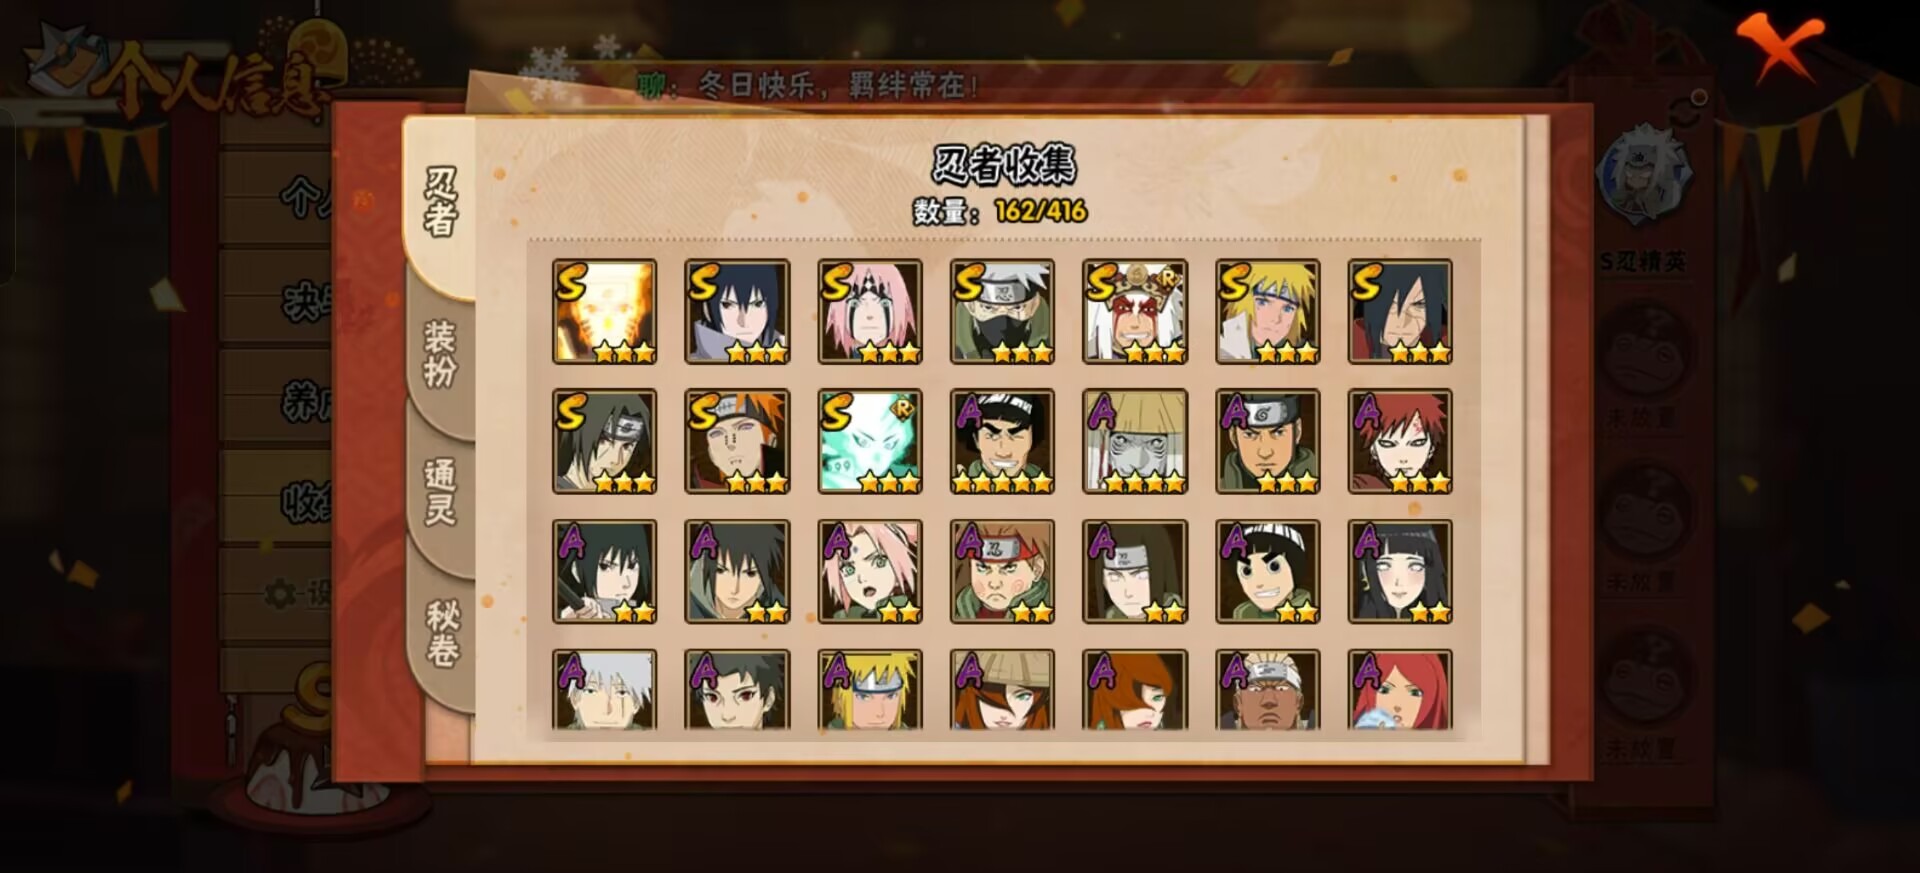Select the A-rank red-haired Gaara portrait
1920x873 pixels.
click(1400, 441)
